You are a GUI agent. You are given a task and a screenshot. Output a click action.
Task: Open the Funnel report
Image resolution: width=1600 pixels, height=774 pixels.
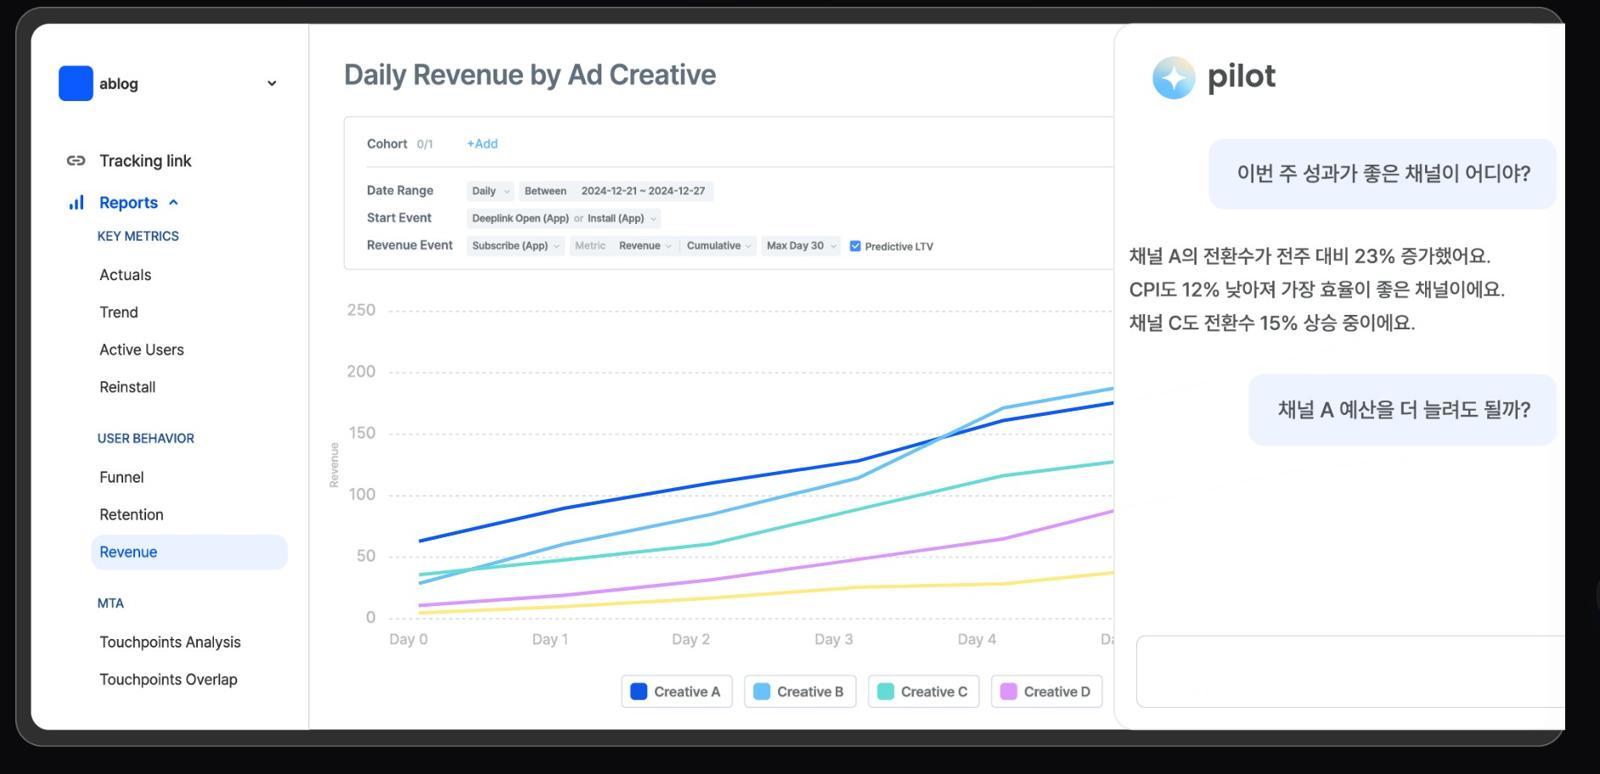click(122, 477)
